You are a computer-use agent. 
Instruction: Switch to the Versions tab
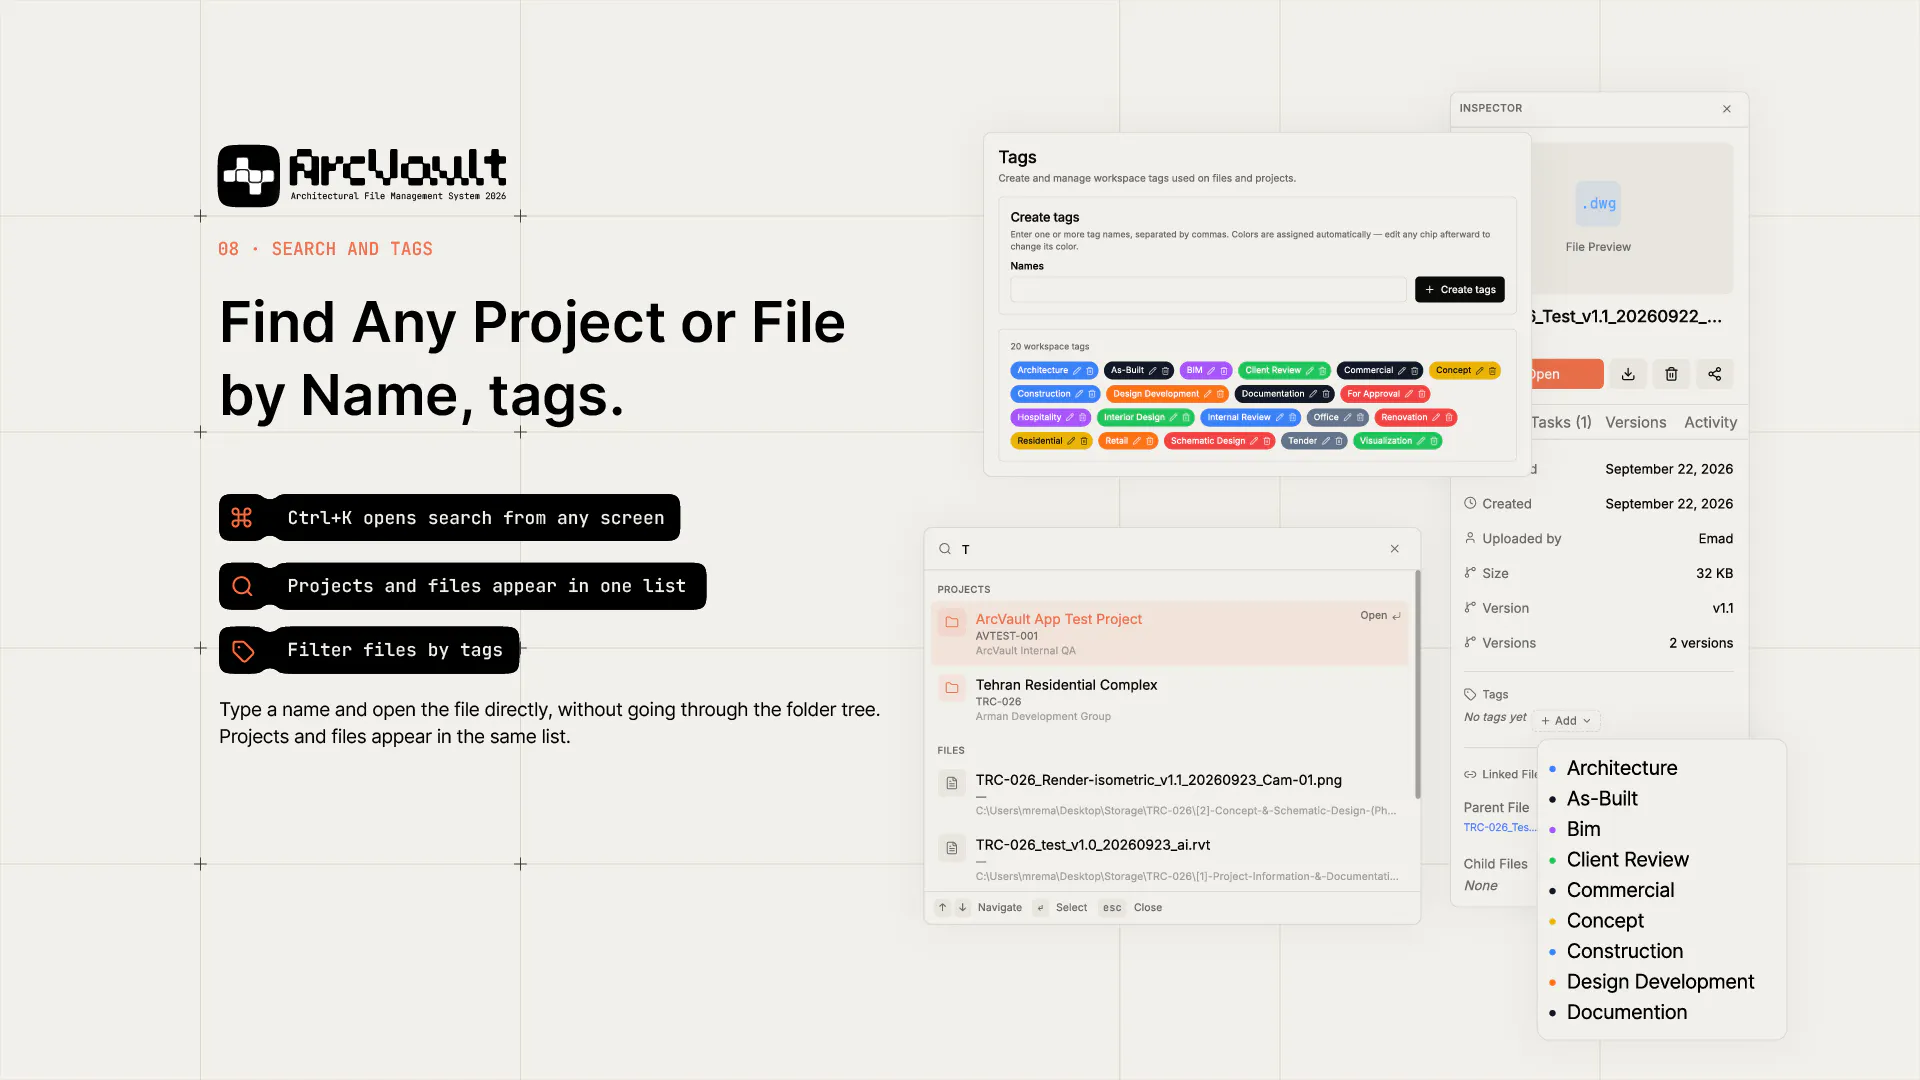1636,422
